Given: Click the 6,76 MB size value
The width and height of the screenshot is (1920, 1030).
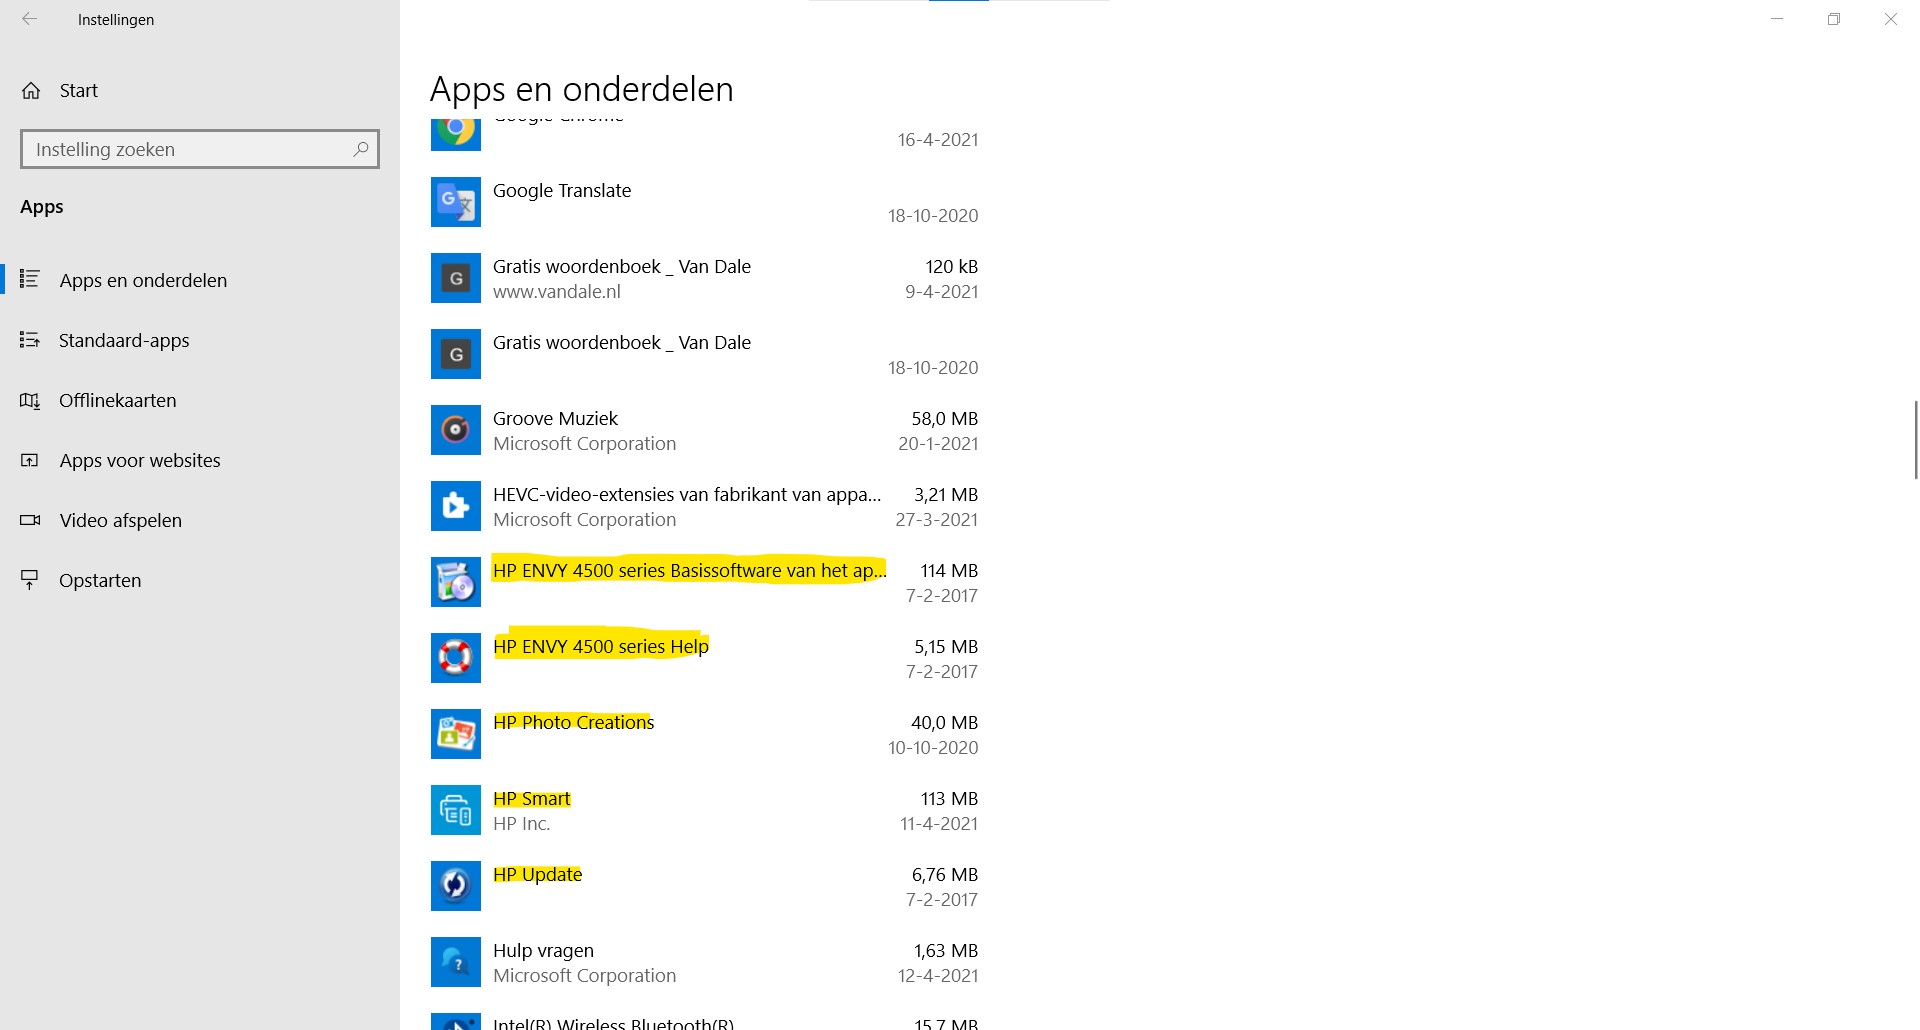Looking at the screenshot, I should (944, 875).
